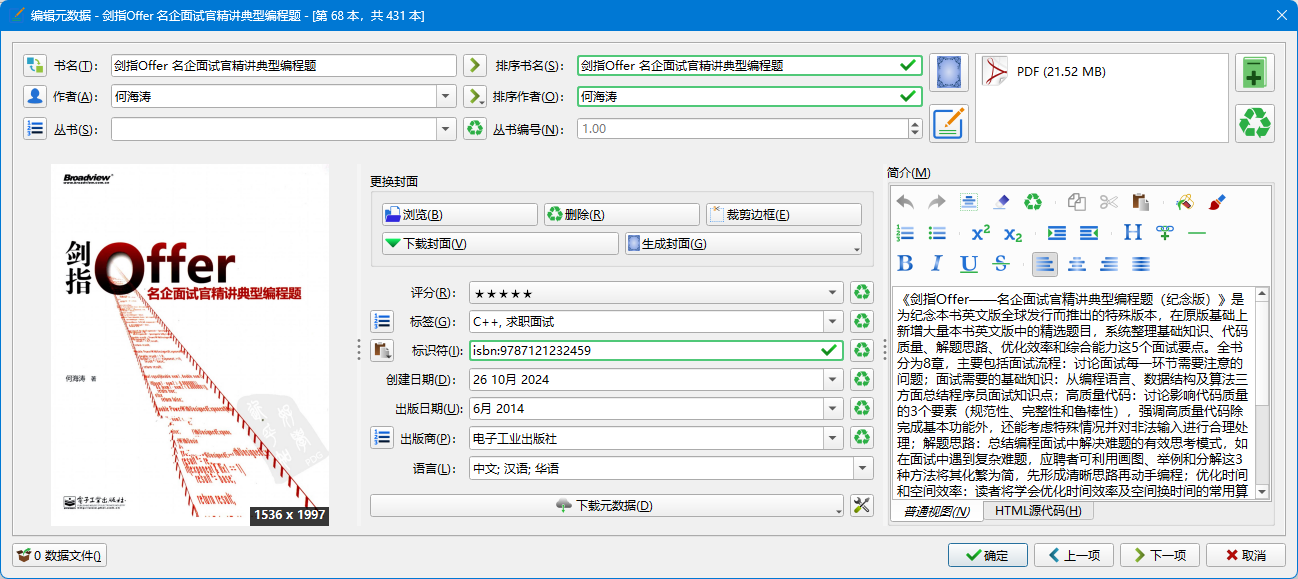Open the tag editor icon beside 标签
Image resolution: width=1298 pixels, height=579 pixels.
coord(381,322)
